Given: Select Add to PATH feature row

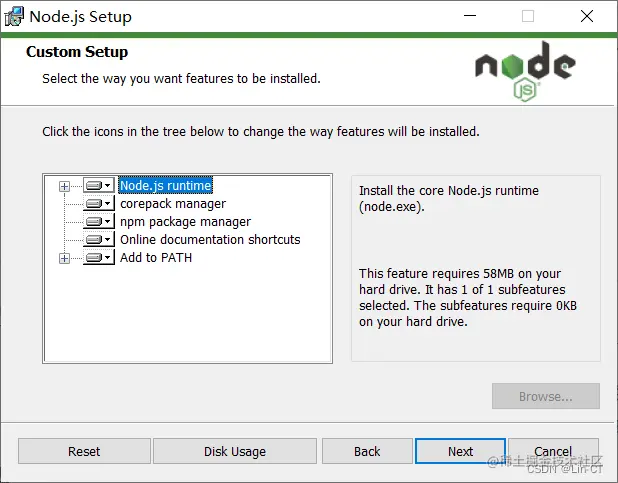Looking at the screenshot, I should 156,257.
